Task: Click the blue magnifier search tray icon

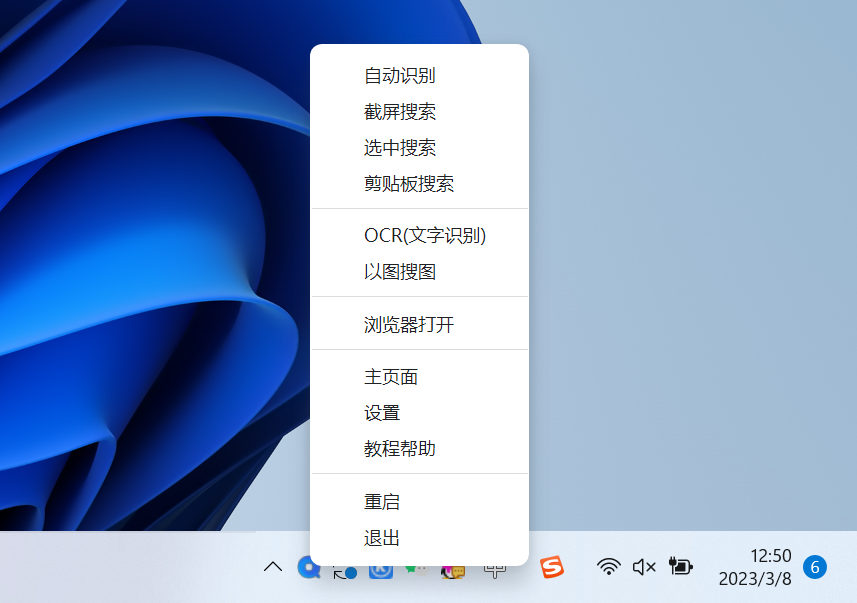Action: point(308,568)
